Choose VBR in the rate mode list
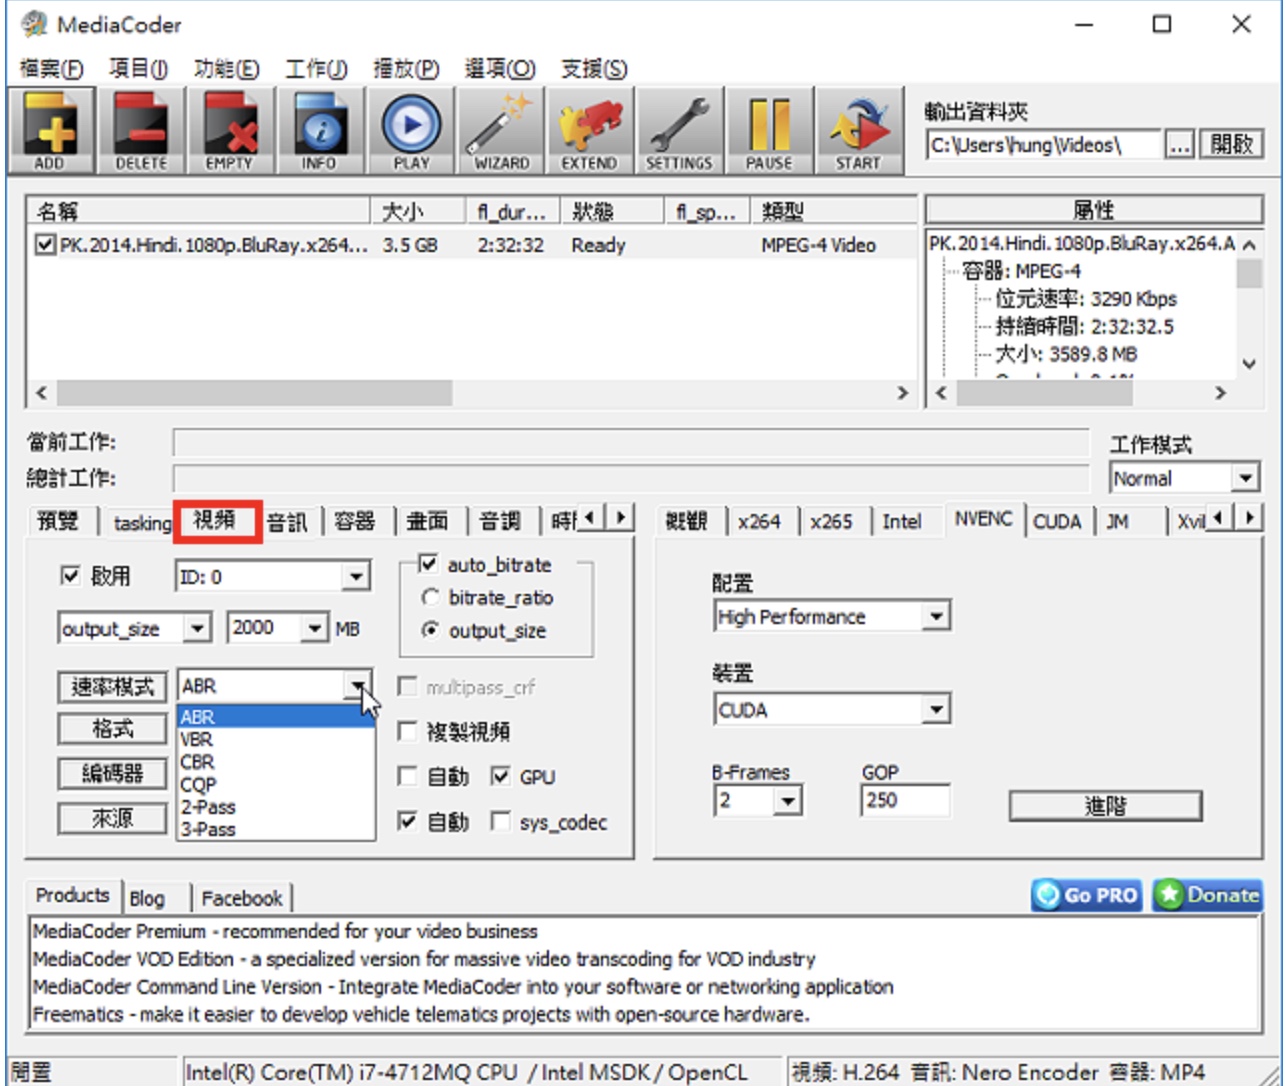This screenshot has width=1286, height=1086. [x=276, y=739]
